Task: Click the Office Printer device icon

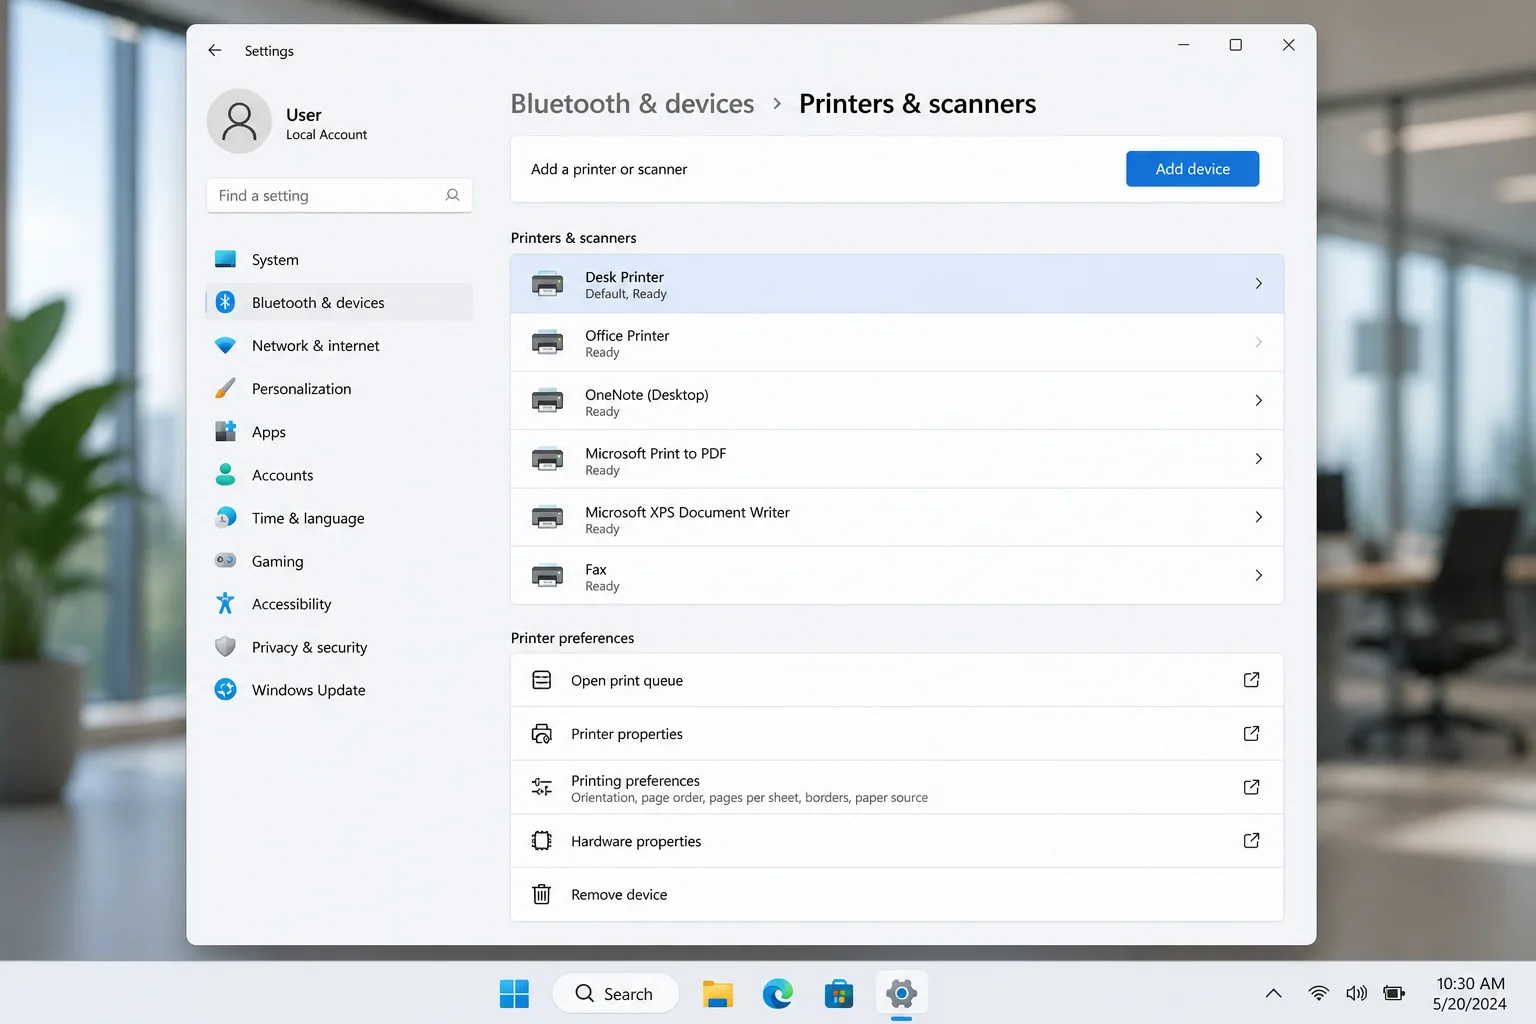Action: (x=547, y=342)
